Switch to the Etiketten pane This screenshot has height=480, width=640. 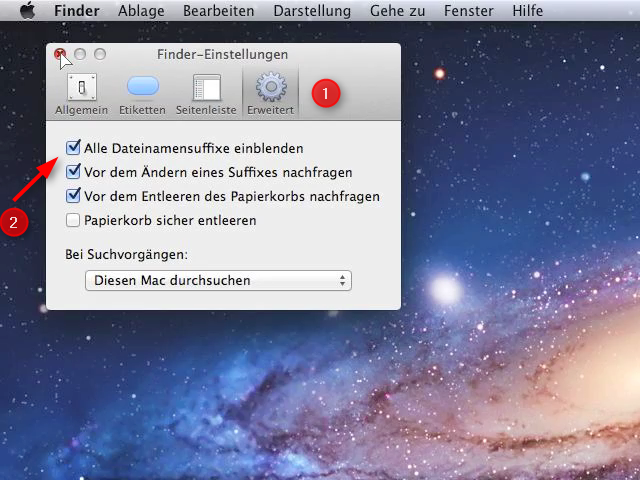pos(142,95)
